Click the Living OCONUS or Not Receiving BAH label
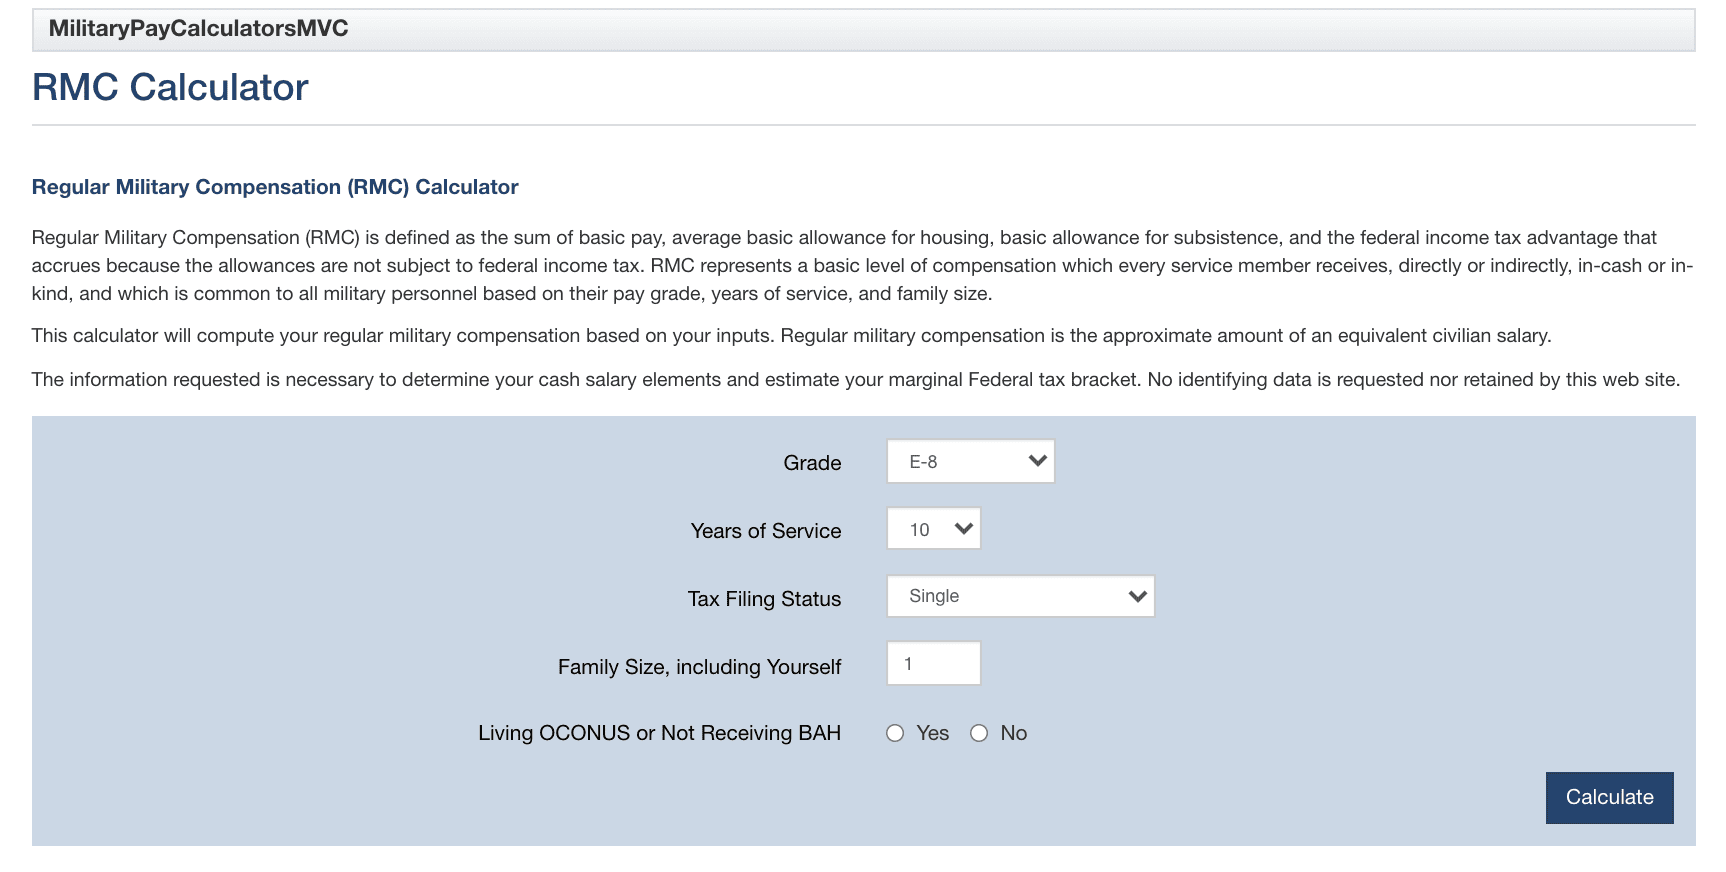The height and width of the screenshot is (872, 1726). [x=659, y=733]
